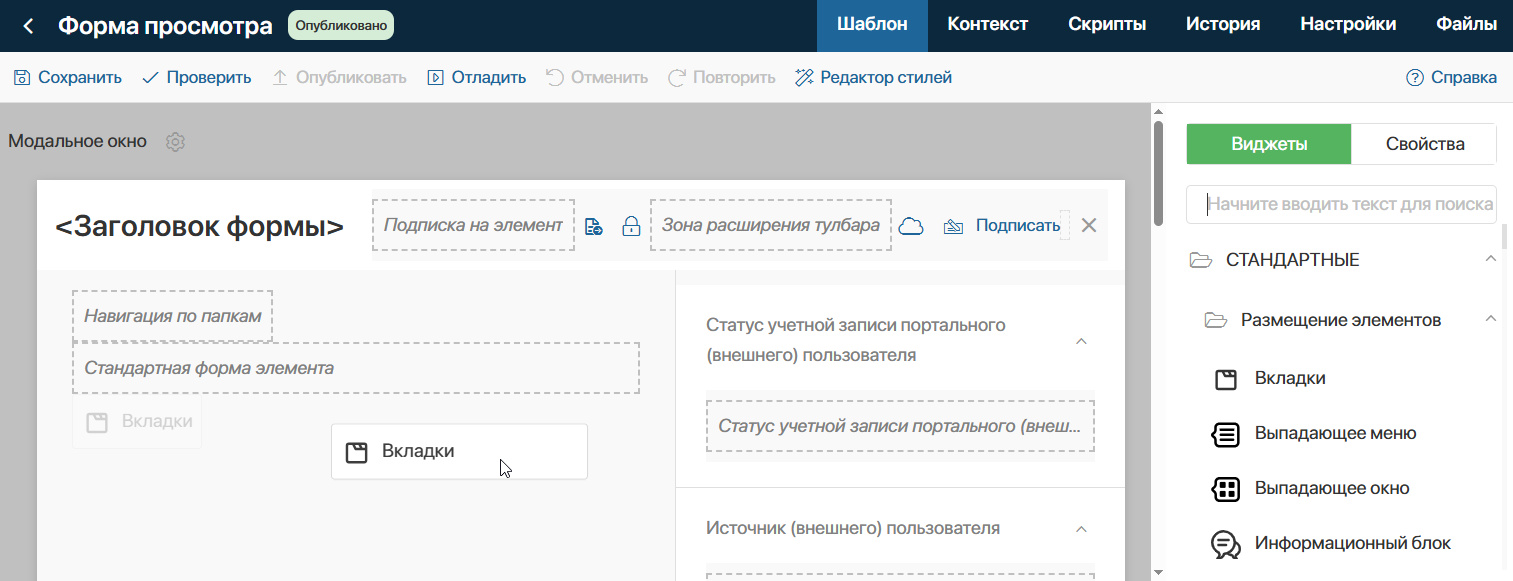The width and height of the screenshot is (1513, 581).
Task: Click the lock icon in form toolbar
Action: coord(631,226)
